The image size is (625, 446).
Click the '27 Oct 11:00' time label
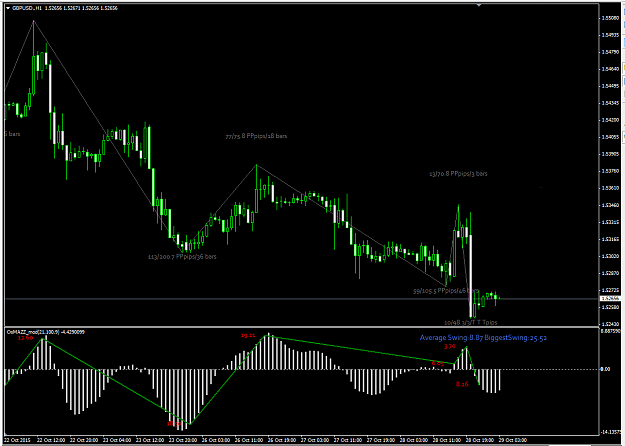coord(349,440)
